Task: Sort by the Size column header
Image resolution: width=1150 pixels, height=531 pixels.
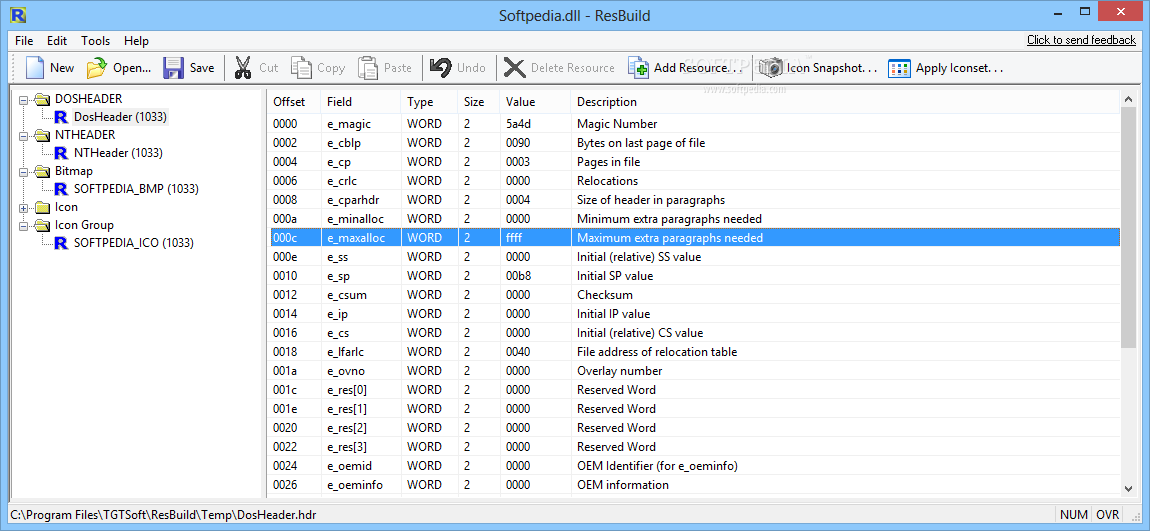Action: 479,102
